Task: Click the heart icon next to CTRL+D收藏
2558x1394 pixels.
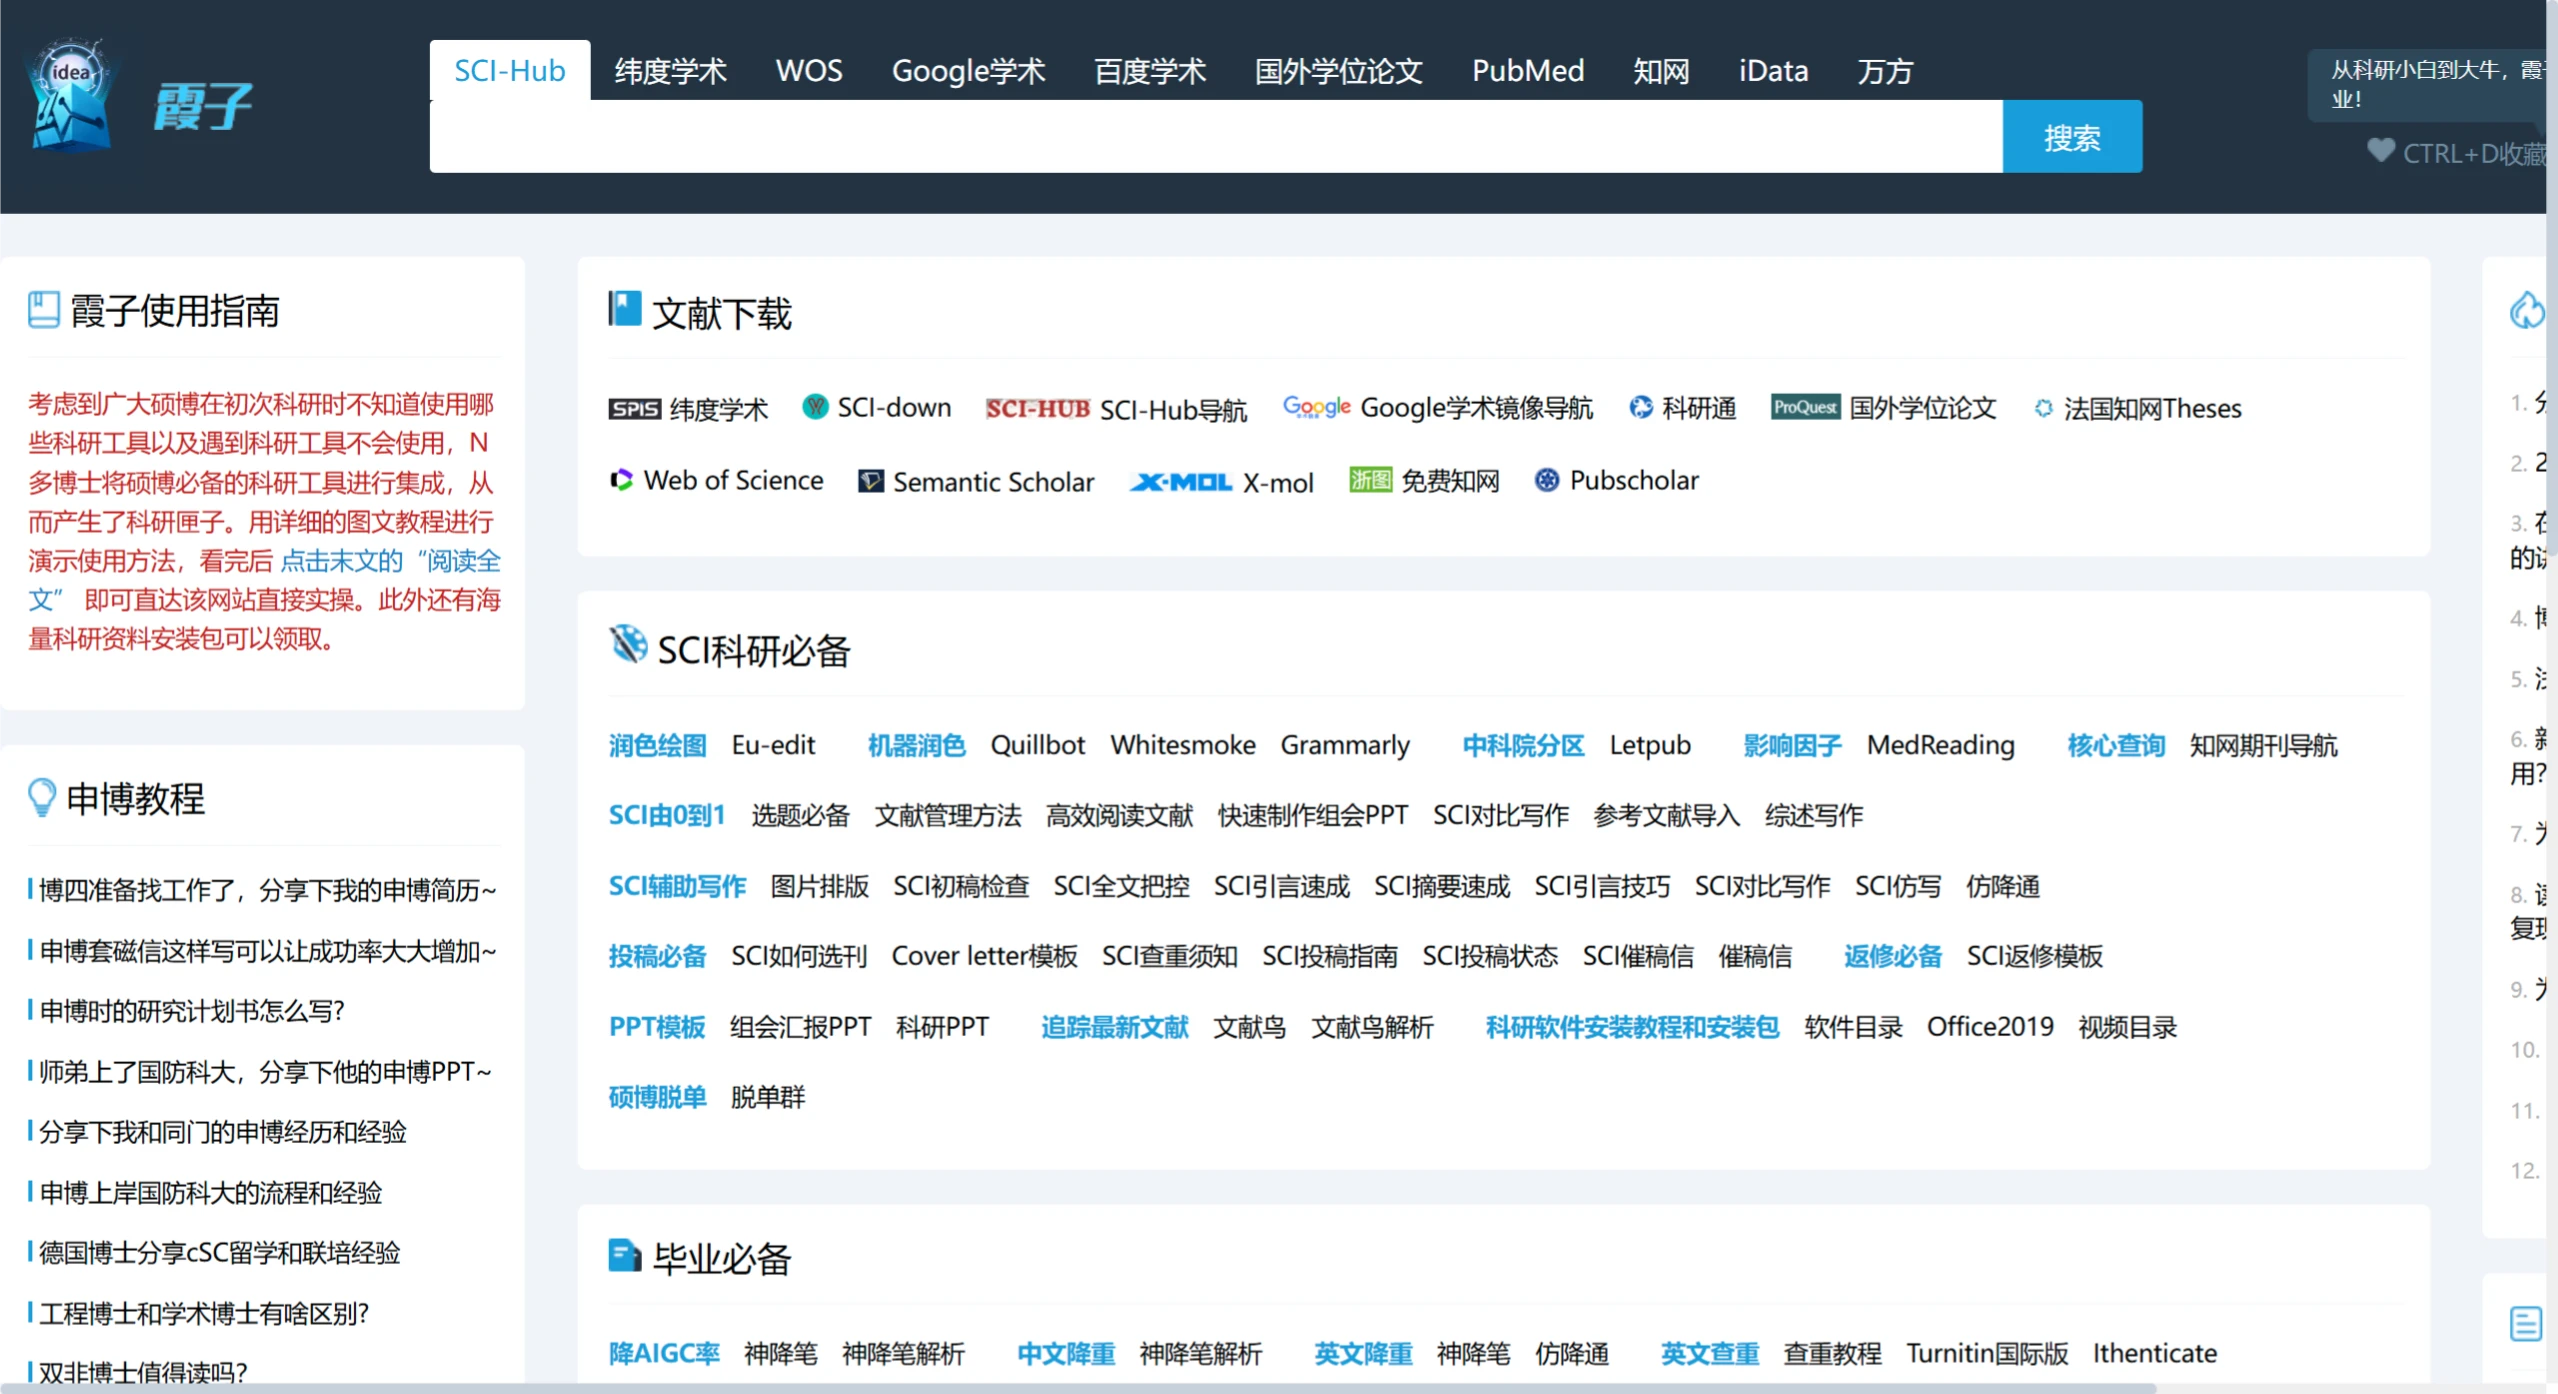Action: tap(2380, 151)
